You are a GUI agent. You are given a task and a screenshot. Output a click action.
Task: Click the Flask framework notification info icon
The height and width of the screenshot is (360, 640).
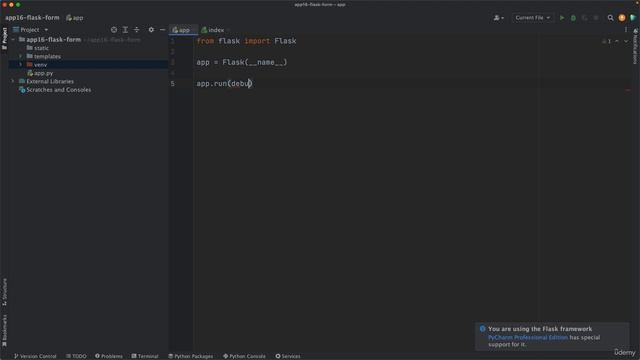(x=482, y=329)
